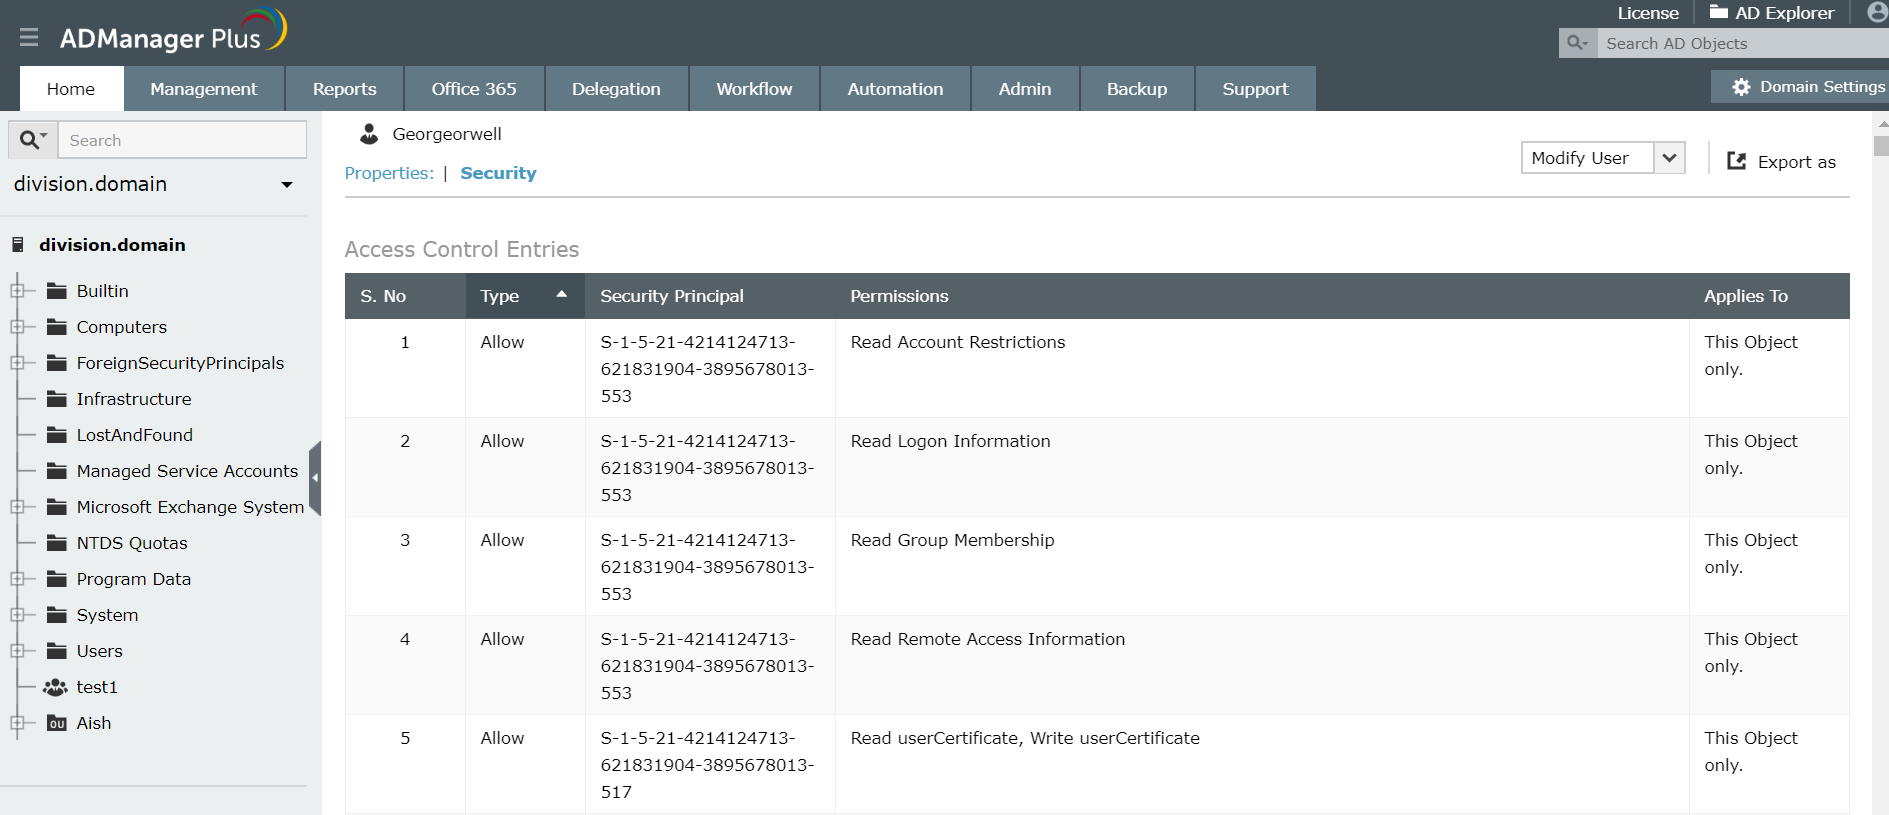Image resolution: width=1889 pixels, height=815 pixels.
Task: Select the Read Group Membership cell
Action: click(x=1262, y=566)
